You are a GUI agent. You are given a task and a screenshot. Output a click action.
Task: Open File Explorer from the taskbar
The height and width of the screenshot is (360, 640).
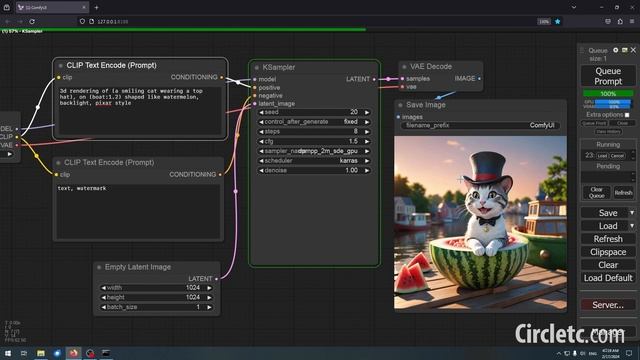pos(41,353)
